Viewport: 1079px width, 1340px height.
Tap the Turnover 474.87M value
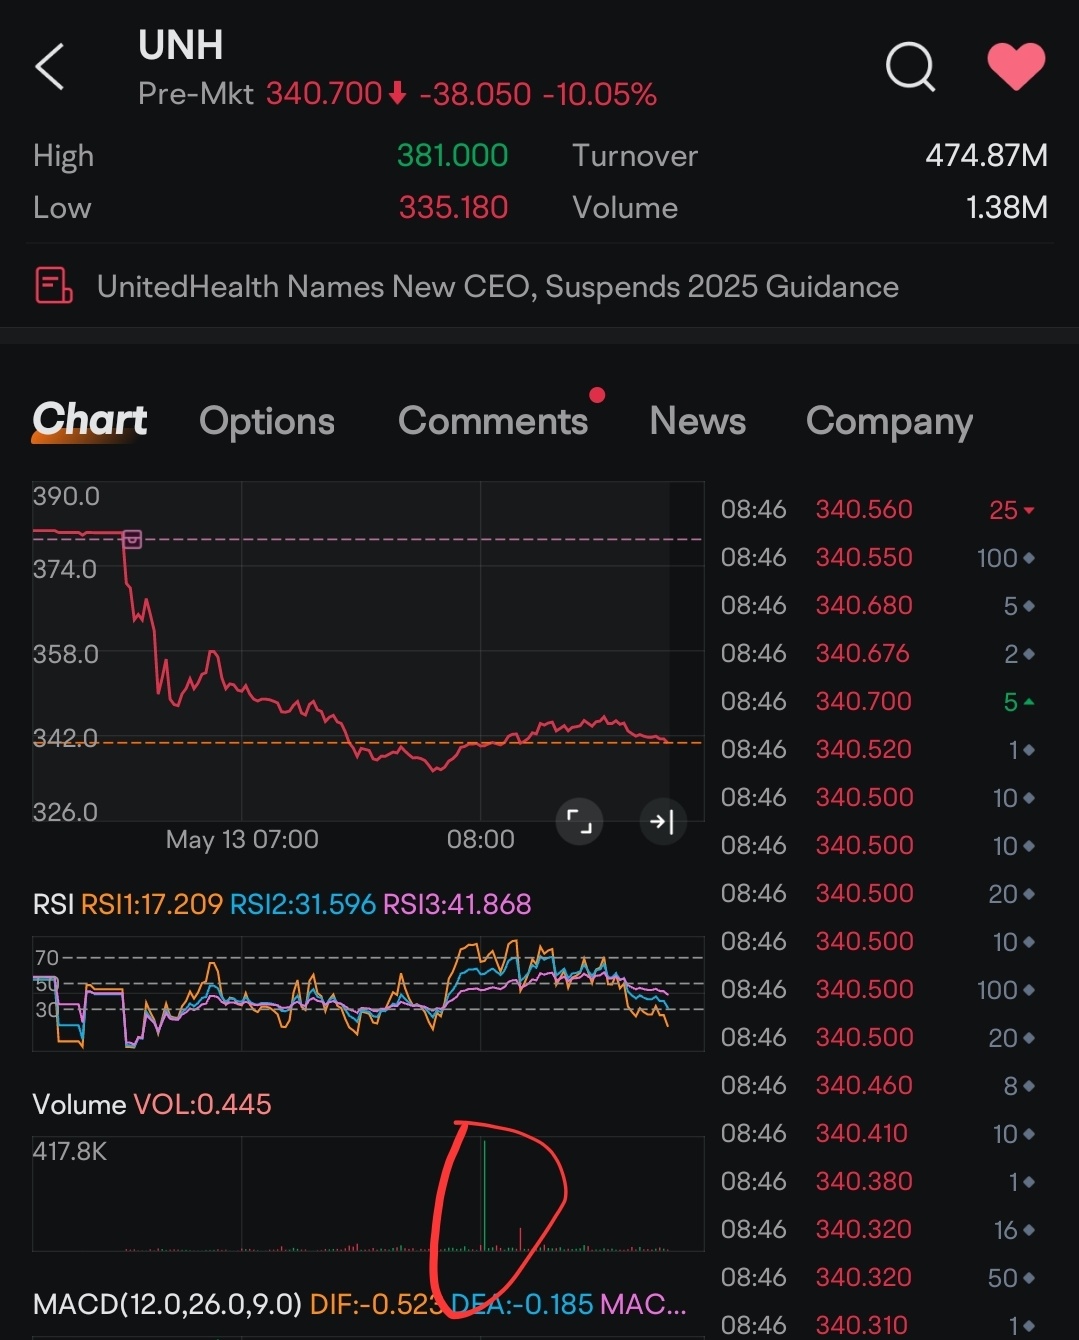[986, 155]
